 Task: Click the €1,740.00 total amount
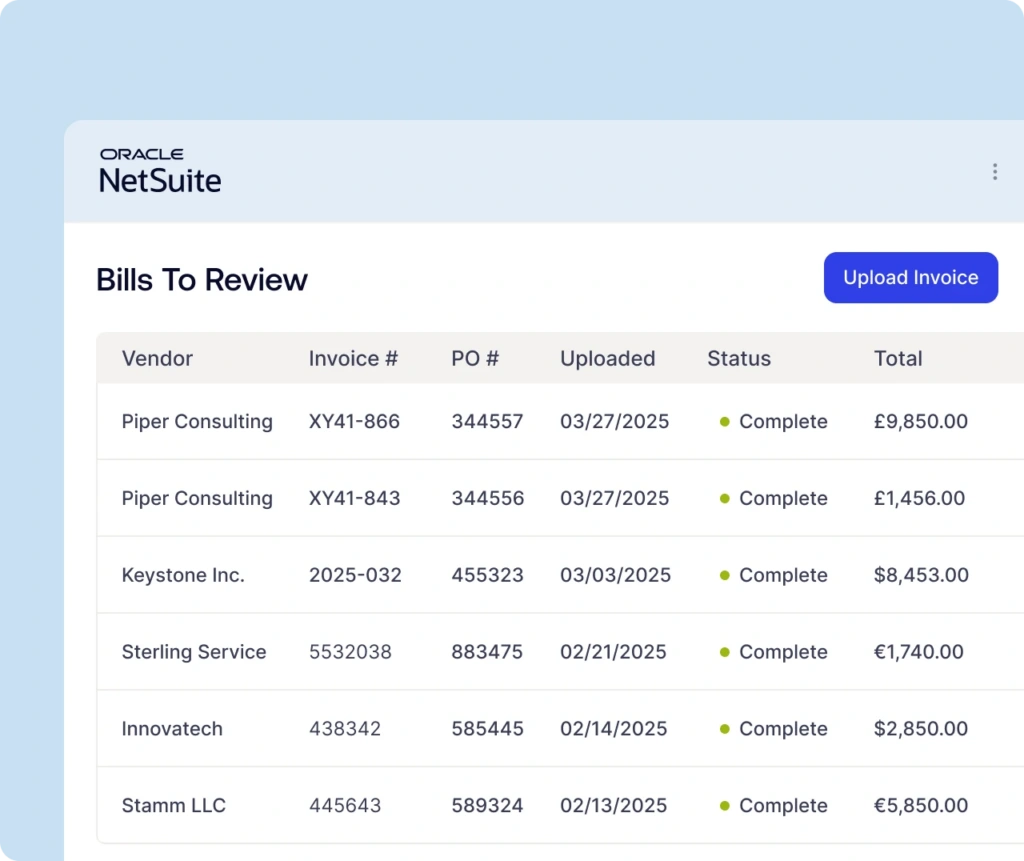point(918,653)
